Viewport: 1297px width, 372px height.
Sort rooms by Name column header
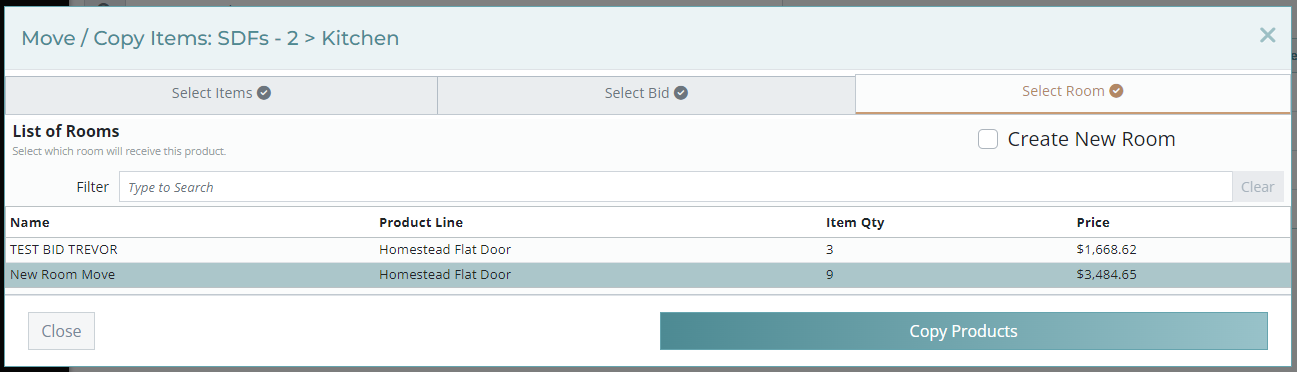tap(30, 223)
